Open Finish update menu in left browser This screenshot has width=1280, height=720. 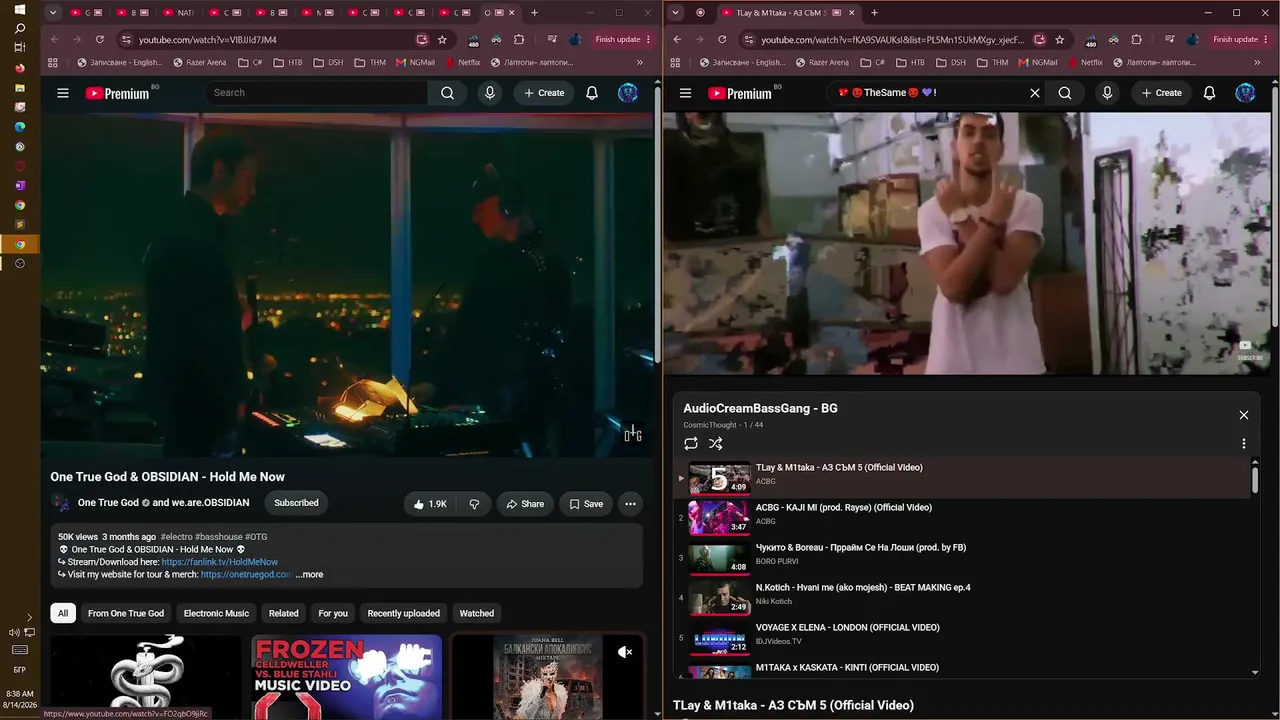click(623, 40)
